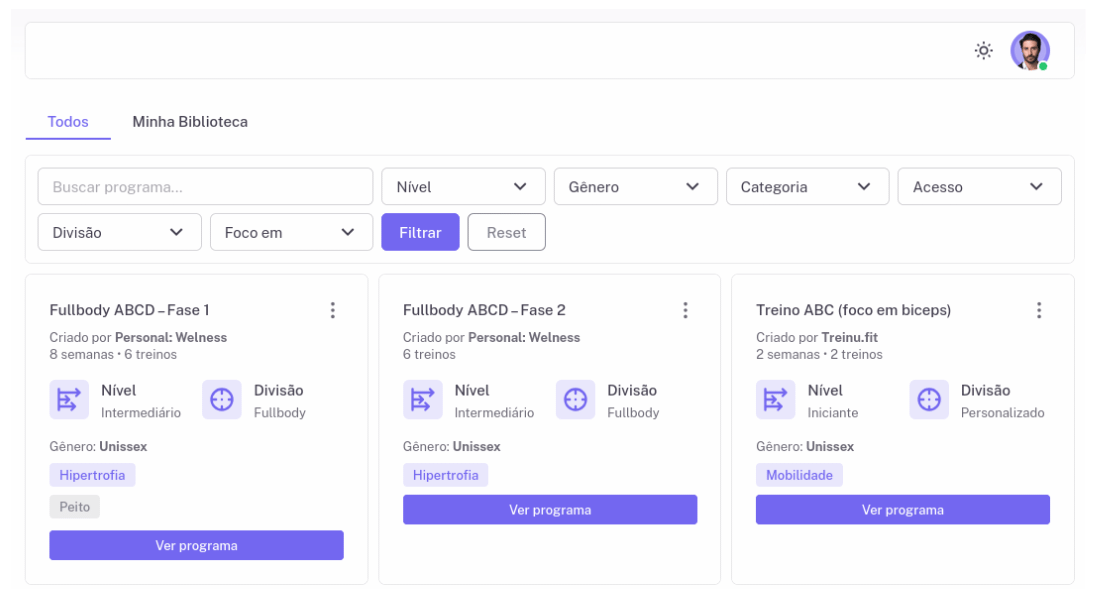Expand the Nível filter dropdown
Image resolution: width=1100 pixels, height=600 pixels.
point(463,187)
